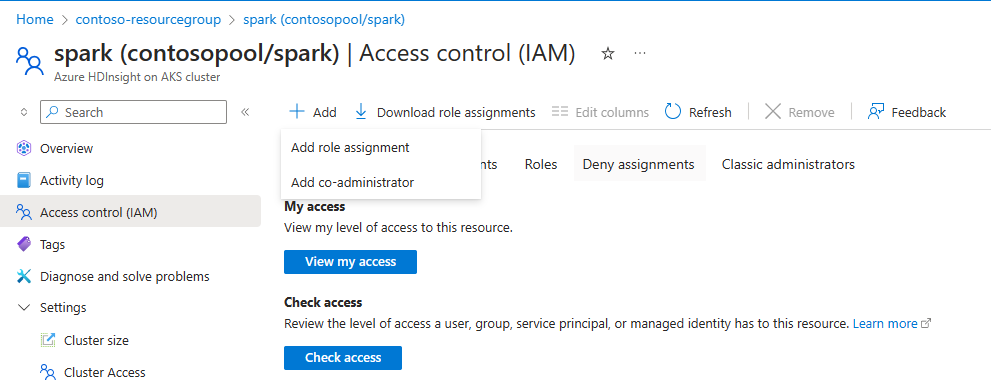This screenshot has height=388, width=991.
Task: Switch to the Classic administrators tab
Action: [x=788, y=164]
